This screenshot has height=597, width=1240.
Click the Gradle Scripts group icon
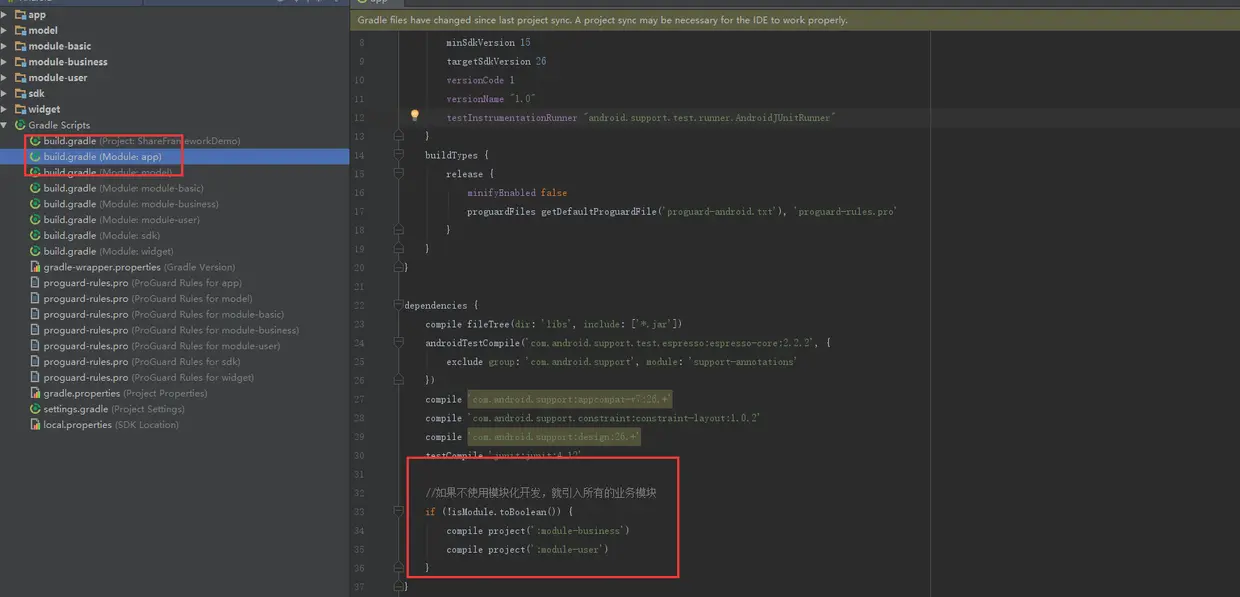(x=20, y=125)
